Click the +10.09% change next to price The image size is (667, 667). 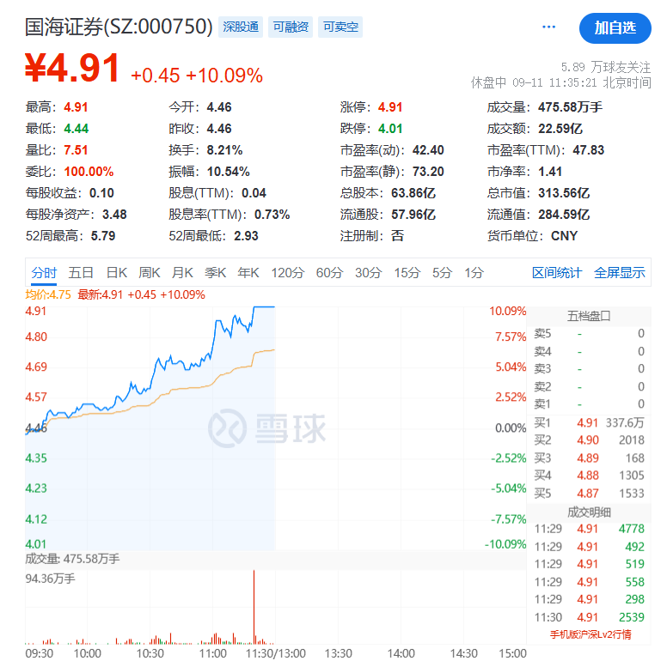[224, 76]
